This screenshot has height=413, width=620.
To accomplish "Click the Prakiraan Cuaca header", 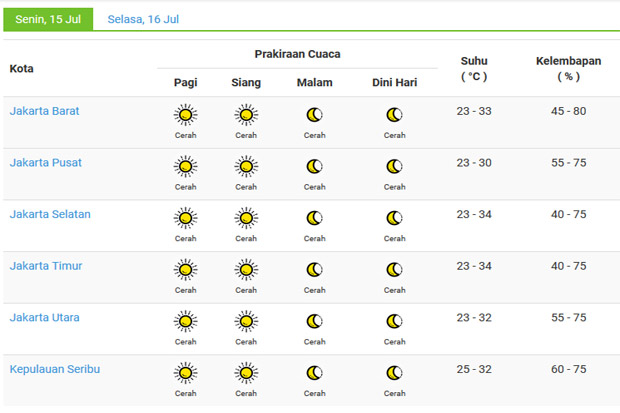I will pos(297,54).
